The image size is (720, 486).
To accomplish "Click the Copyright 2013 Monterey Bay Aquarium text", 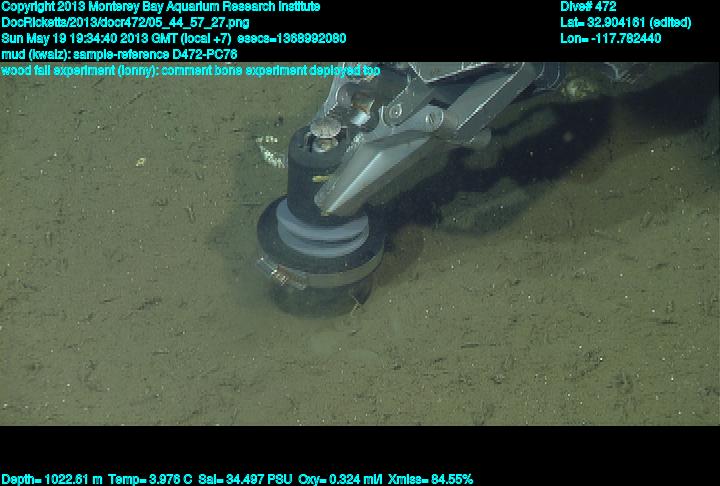I will click(160, 7).
